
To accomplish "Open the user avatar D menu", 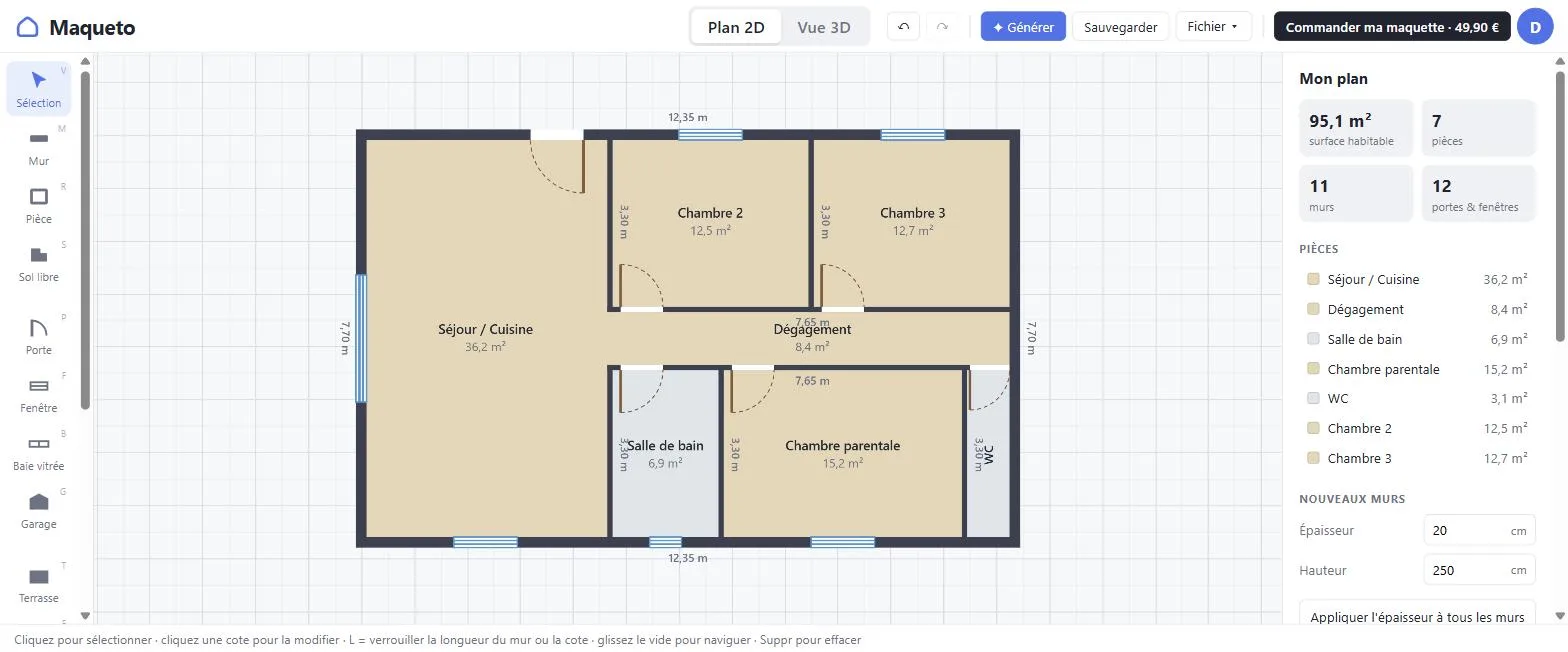I will coord(1535,27).
